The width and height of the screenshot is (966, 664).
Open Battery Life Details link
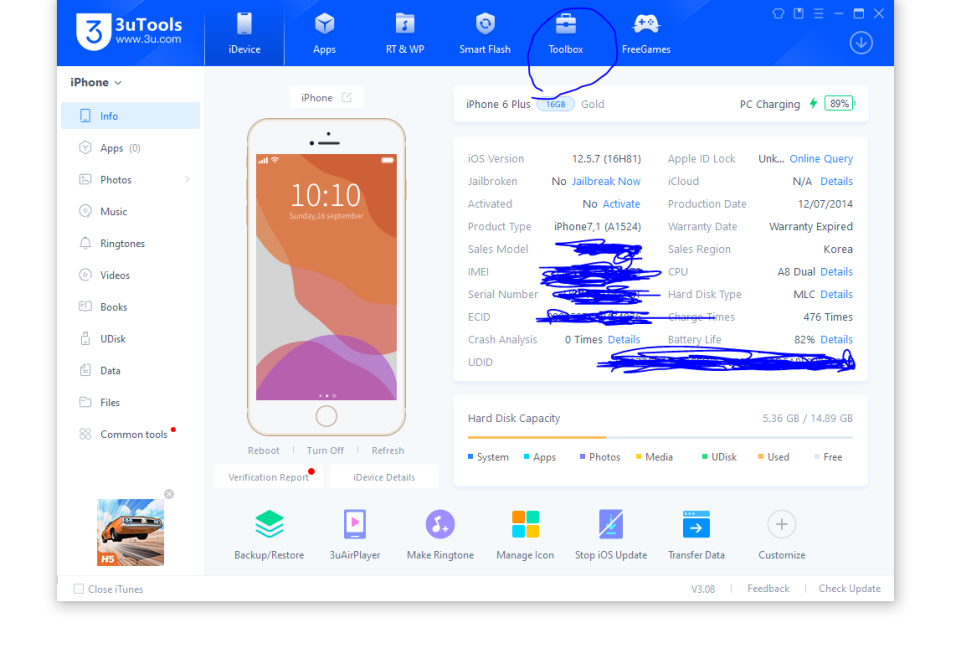[x=837, y=340]
